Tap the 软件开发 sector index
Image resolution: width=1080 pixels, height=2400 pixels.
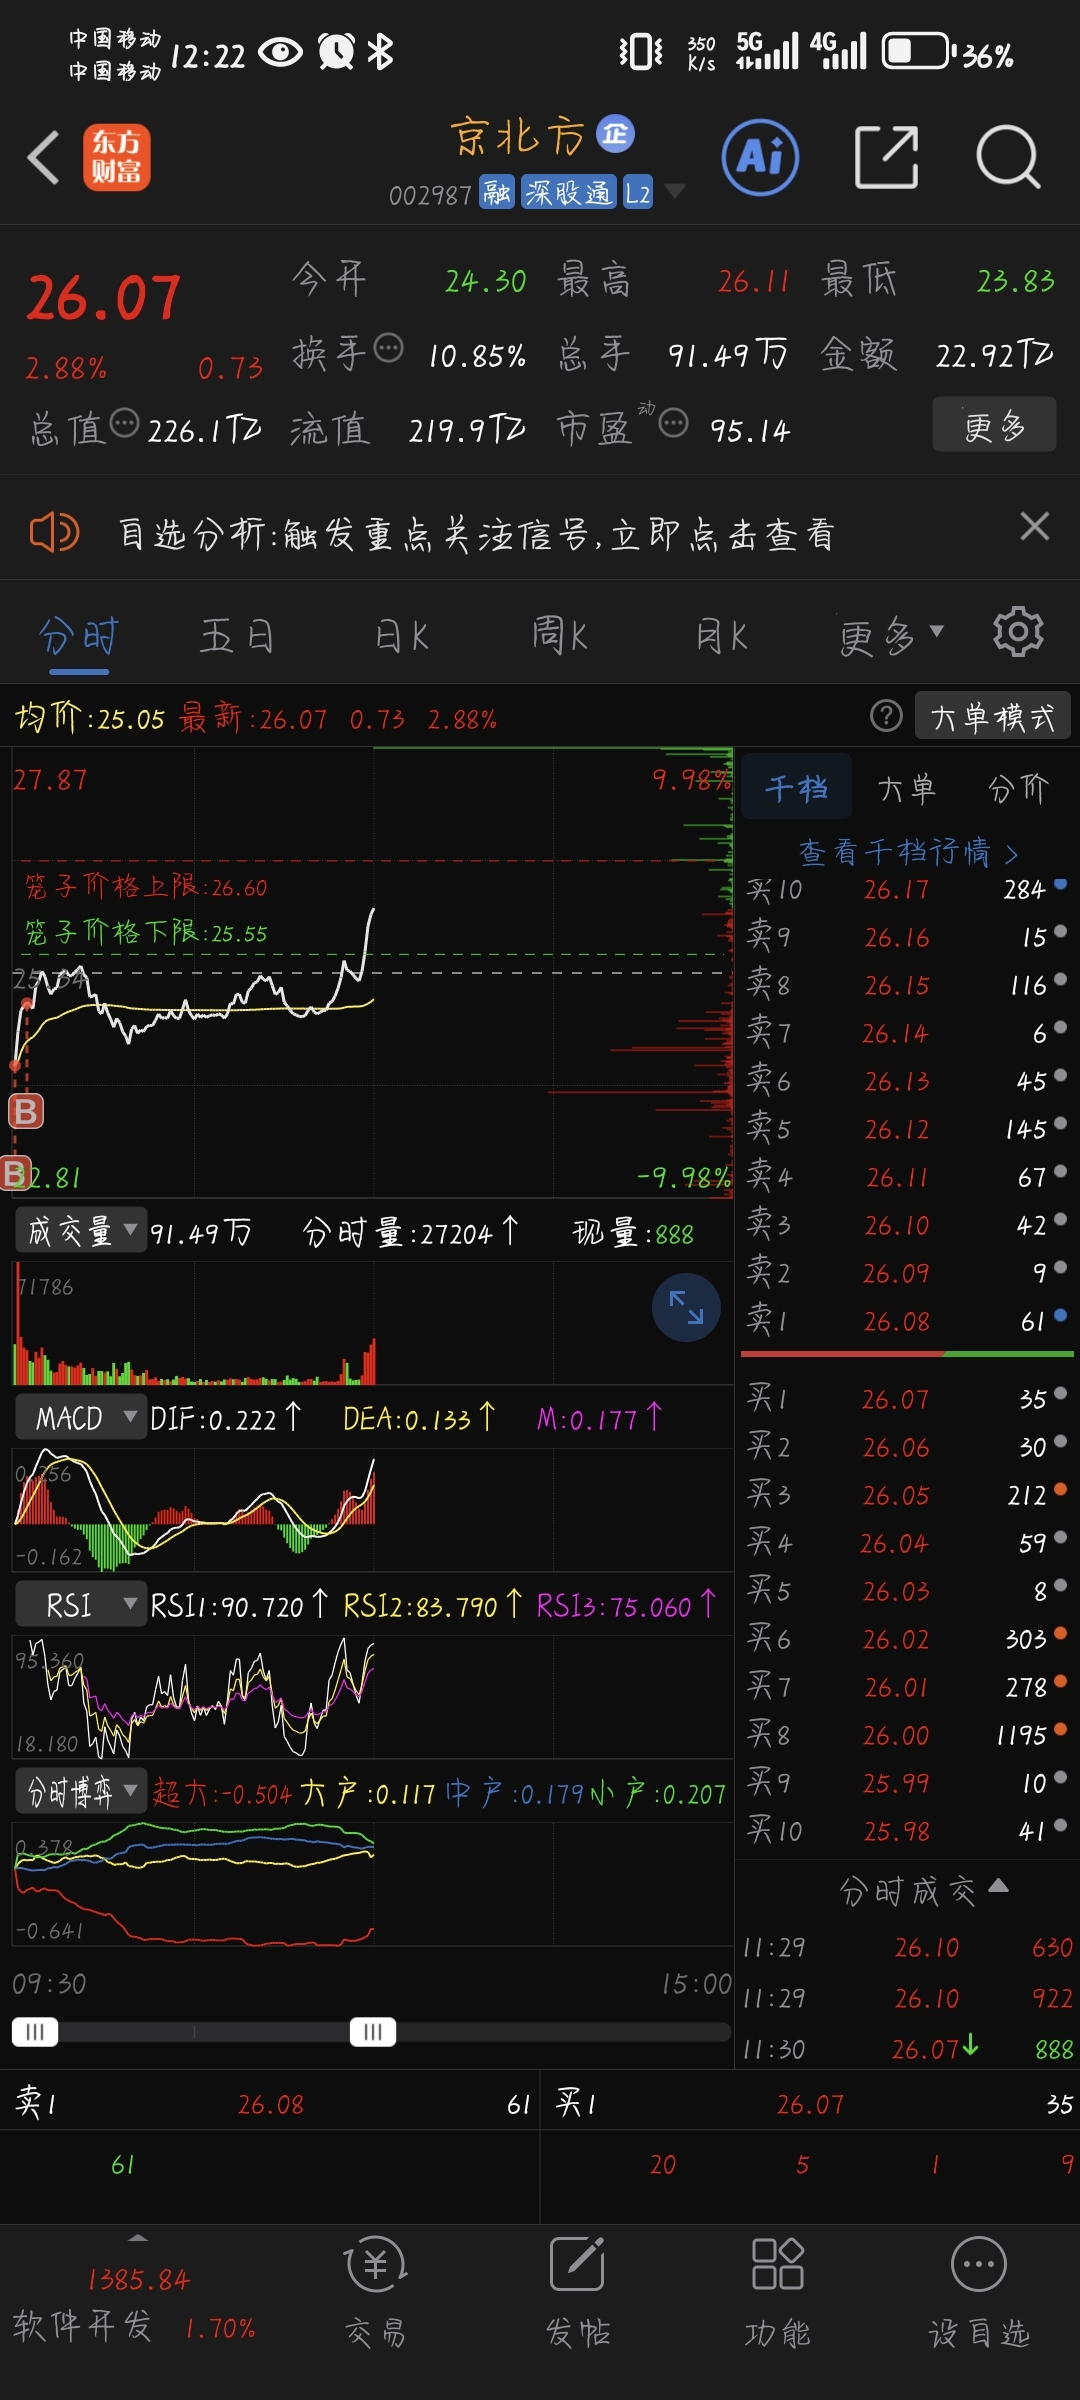[134, 2304]
